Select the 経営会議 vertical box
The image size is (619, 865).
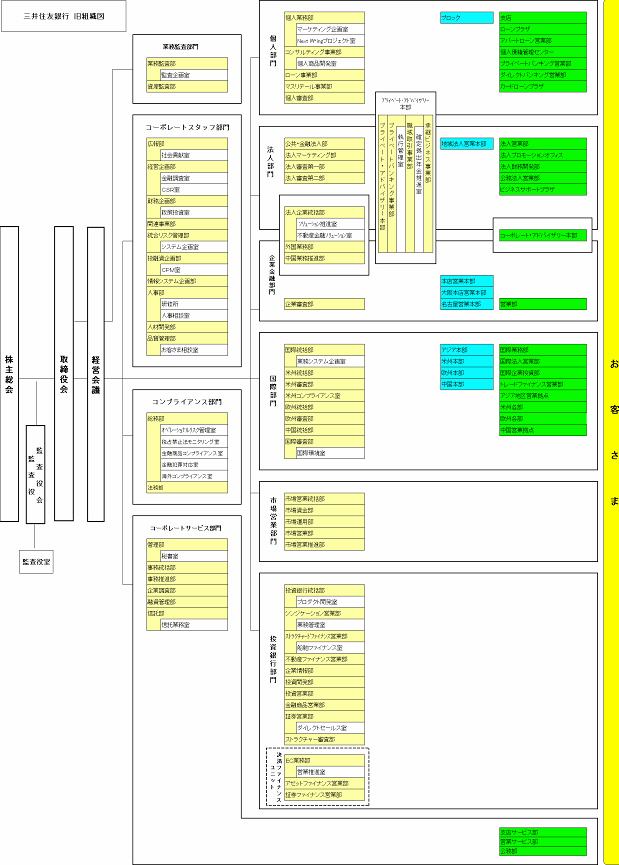[x=95, y=374]
